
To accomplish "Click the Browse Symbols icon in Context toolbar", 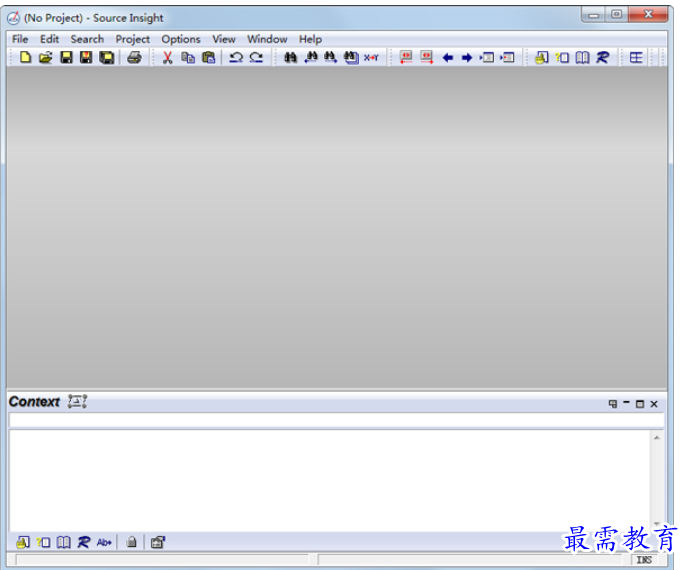I will pos(43,542).
